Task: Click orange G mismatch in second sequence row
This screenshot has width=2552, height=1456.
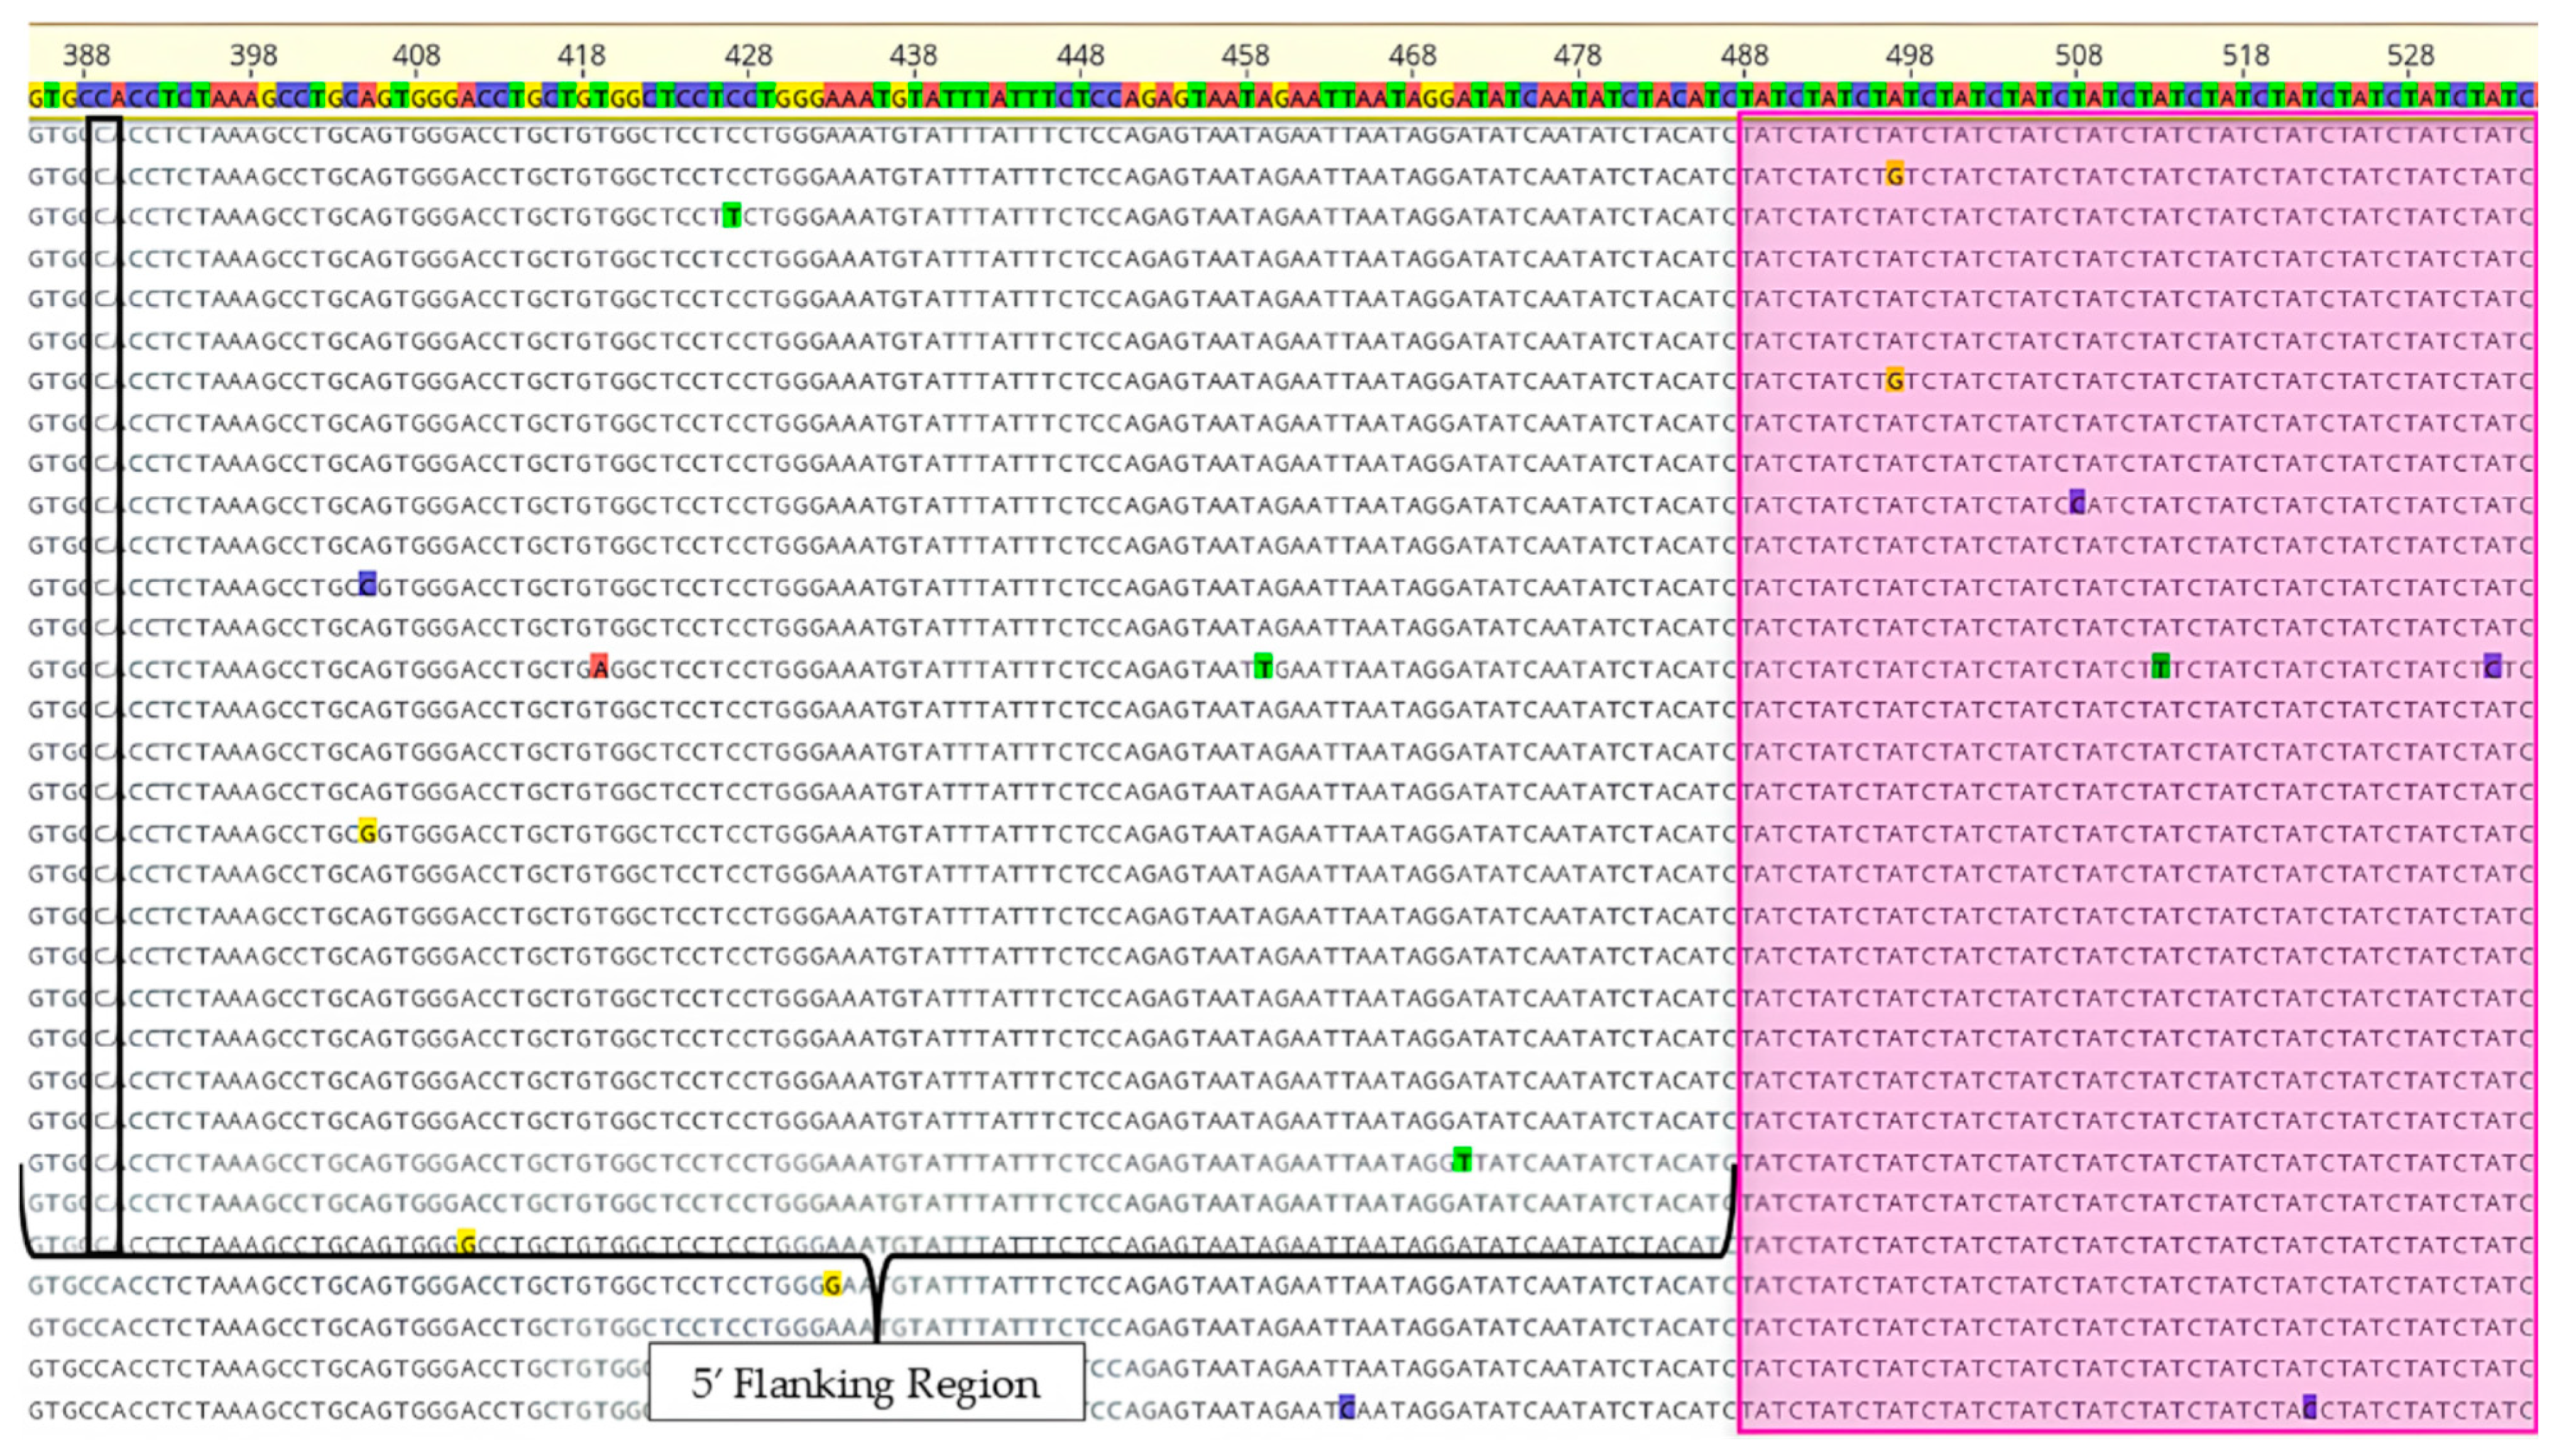Action: coord(1894,175)
